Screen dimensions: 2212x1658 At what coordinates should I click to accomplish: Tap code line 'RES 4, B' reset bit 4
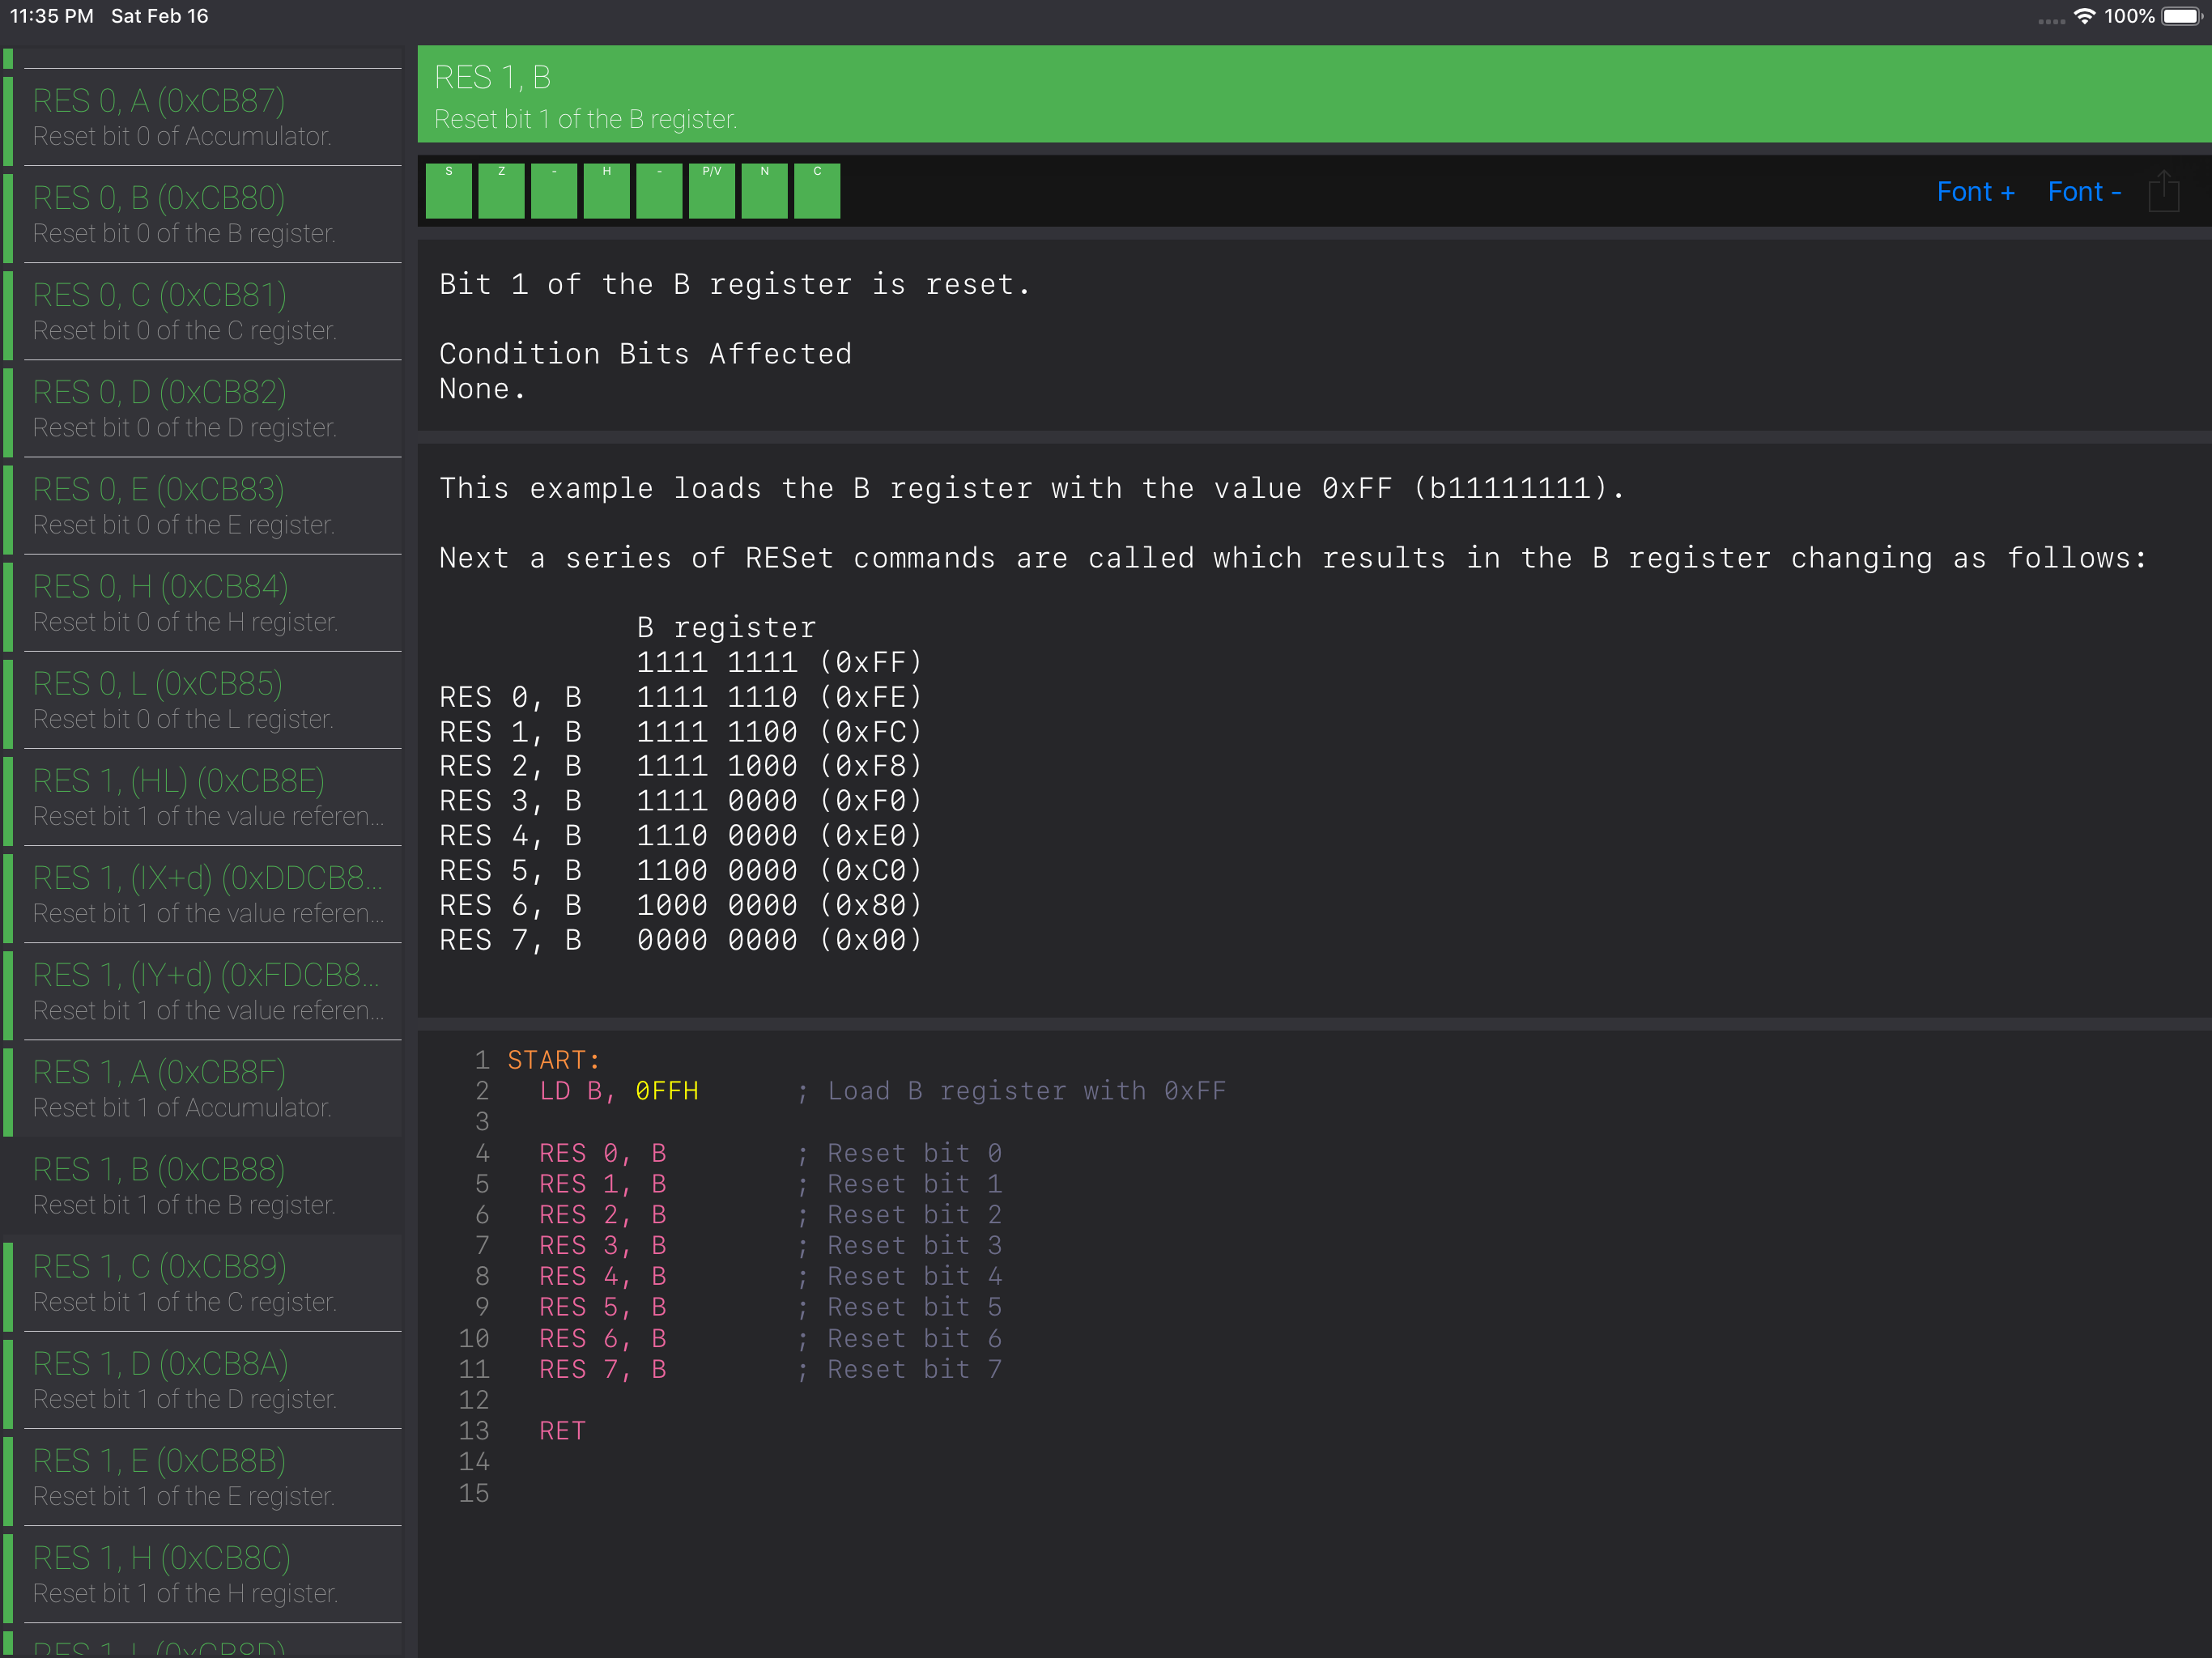[x=770, y=1276]
